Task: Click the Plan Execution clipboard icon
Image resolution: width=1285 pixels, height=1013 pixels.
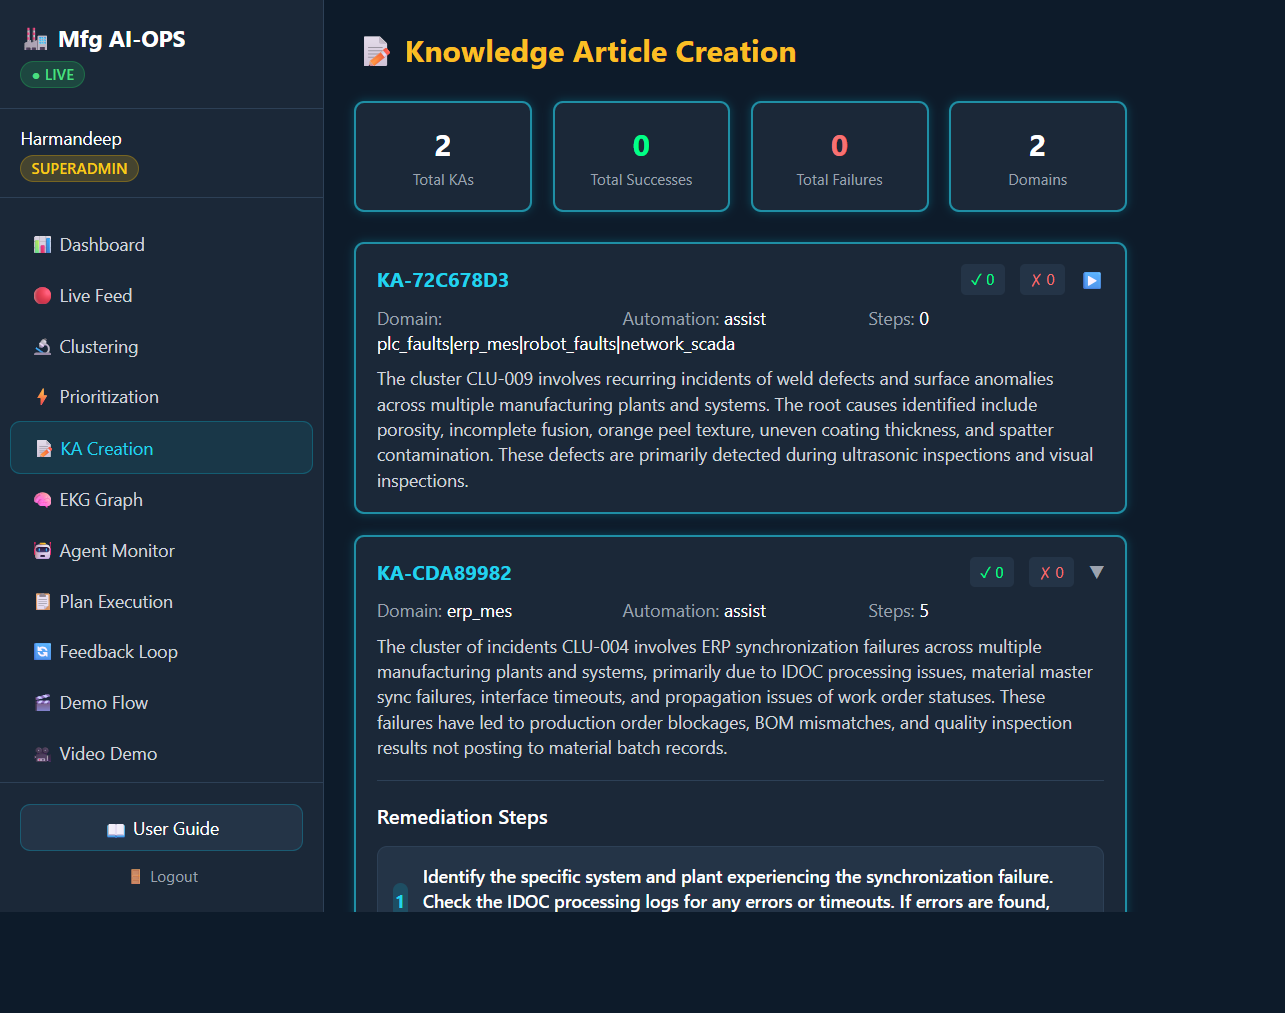Action: pos(42,602)
